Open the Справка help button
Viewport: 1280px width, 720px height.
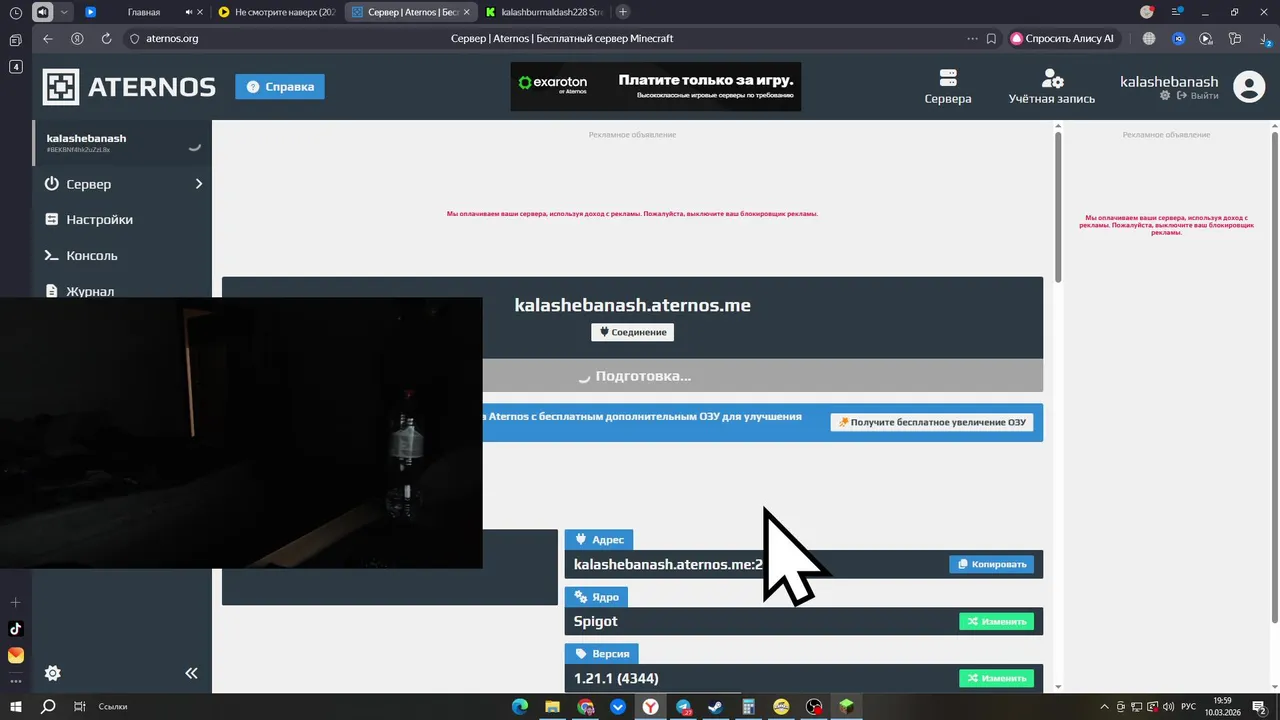pos(280,87)
